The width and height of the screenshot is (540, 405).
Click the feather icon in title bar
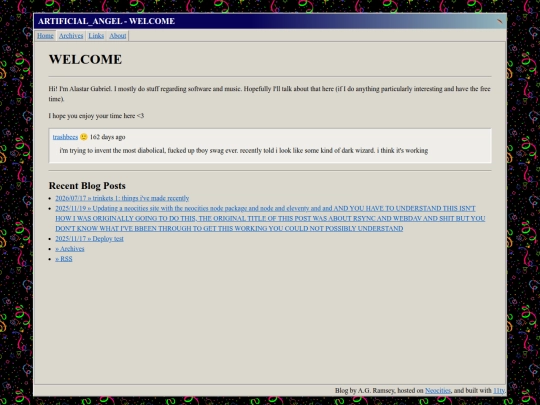(x=499, y=21)
